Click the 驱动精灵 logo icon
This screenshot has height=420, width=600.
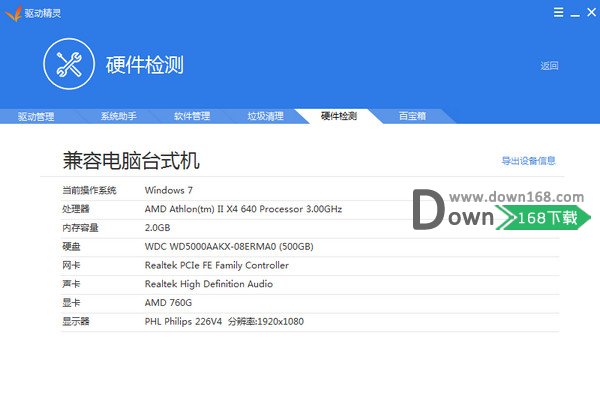[x=13, y=13]
